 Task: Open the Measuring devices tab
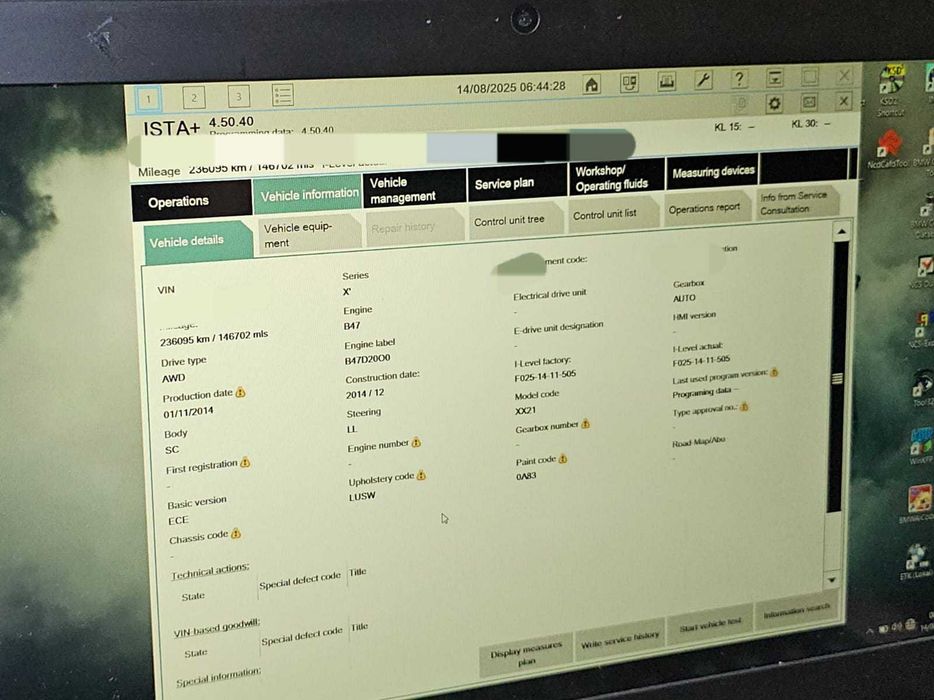click(x=712, y=172)
